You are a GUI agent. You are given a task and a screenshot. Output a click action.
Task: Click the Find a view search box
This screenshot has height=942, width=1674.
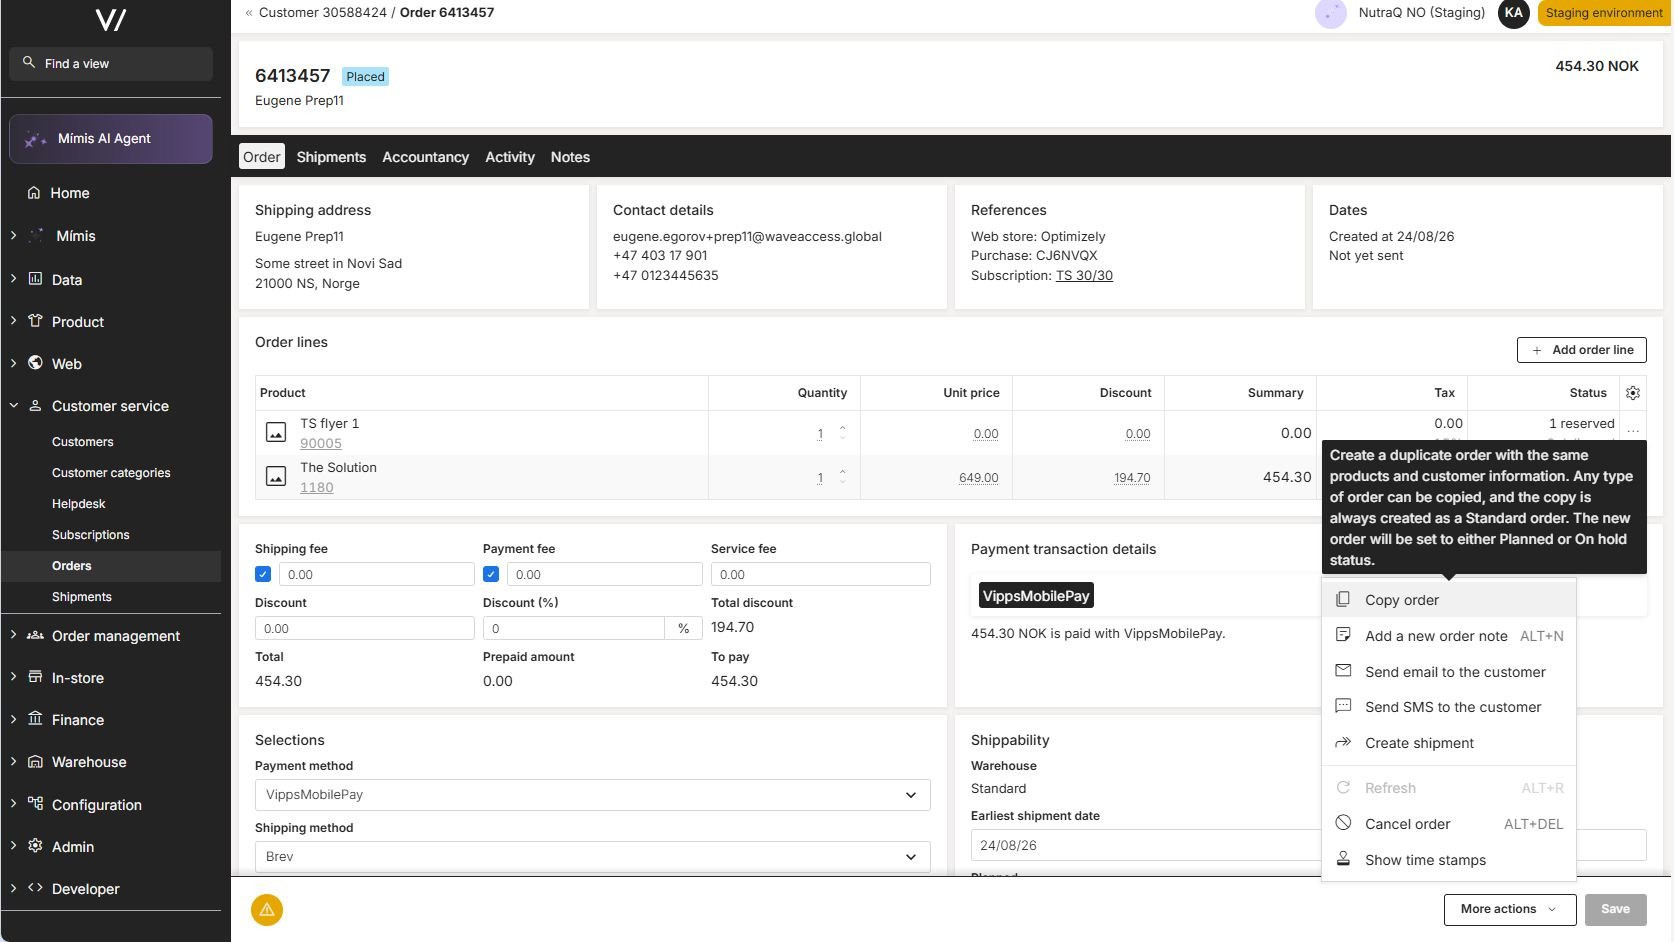(111, 64)
